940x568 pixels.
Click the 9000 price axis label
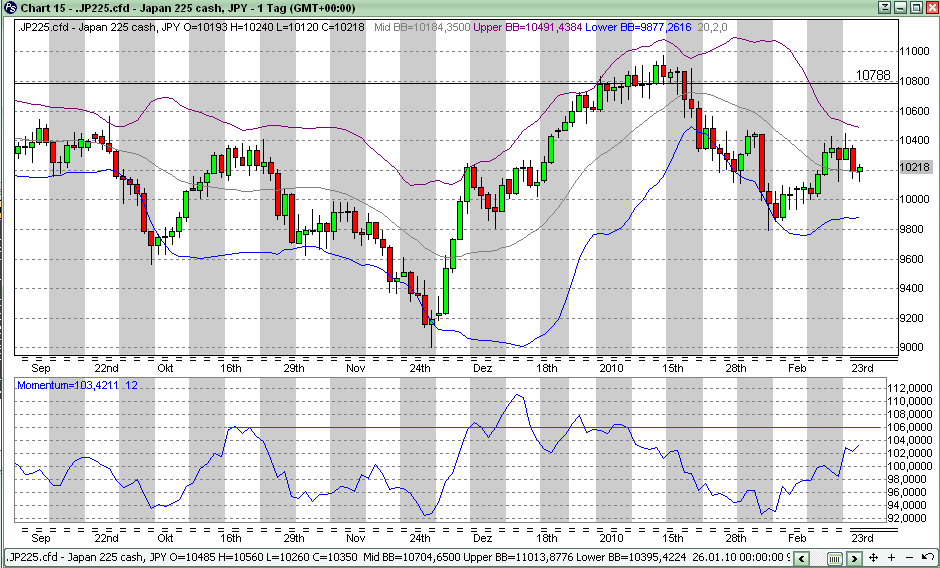click(914, 347)
